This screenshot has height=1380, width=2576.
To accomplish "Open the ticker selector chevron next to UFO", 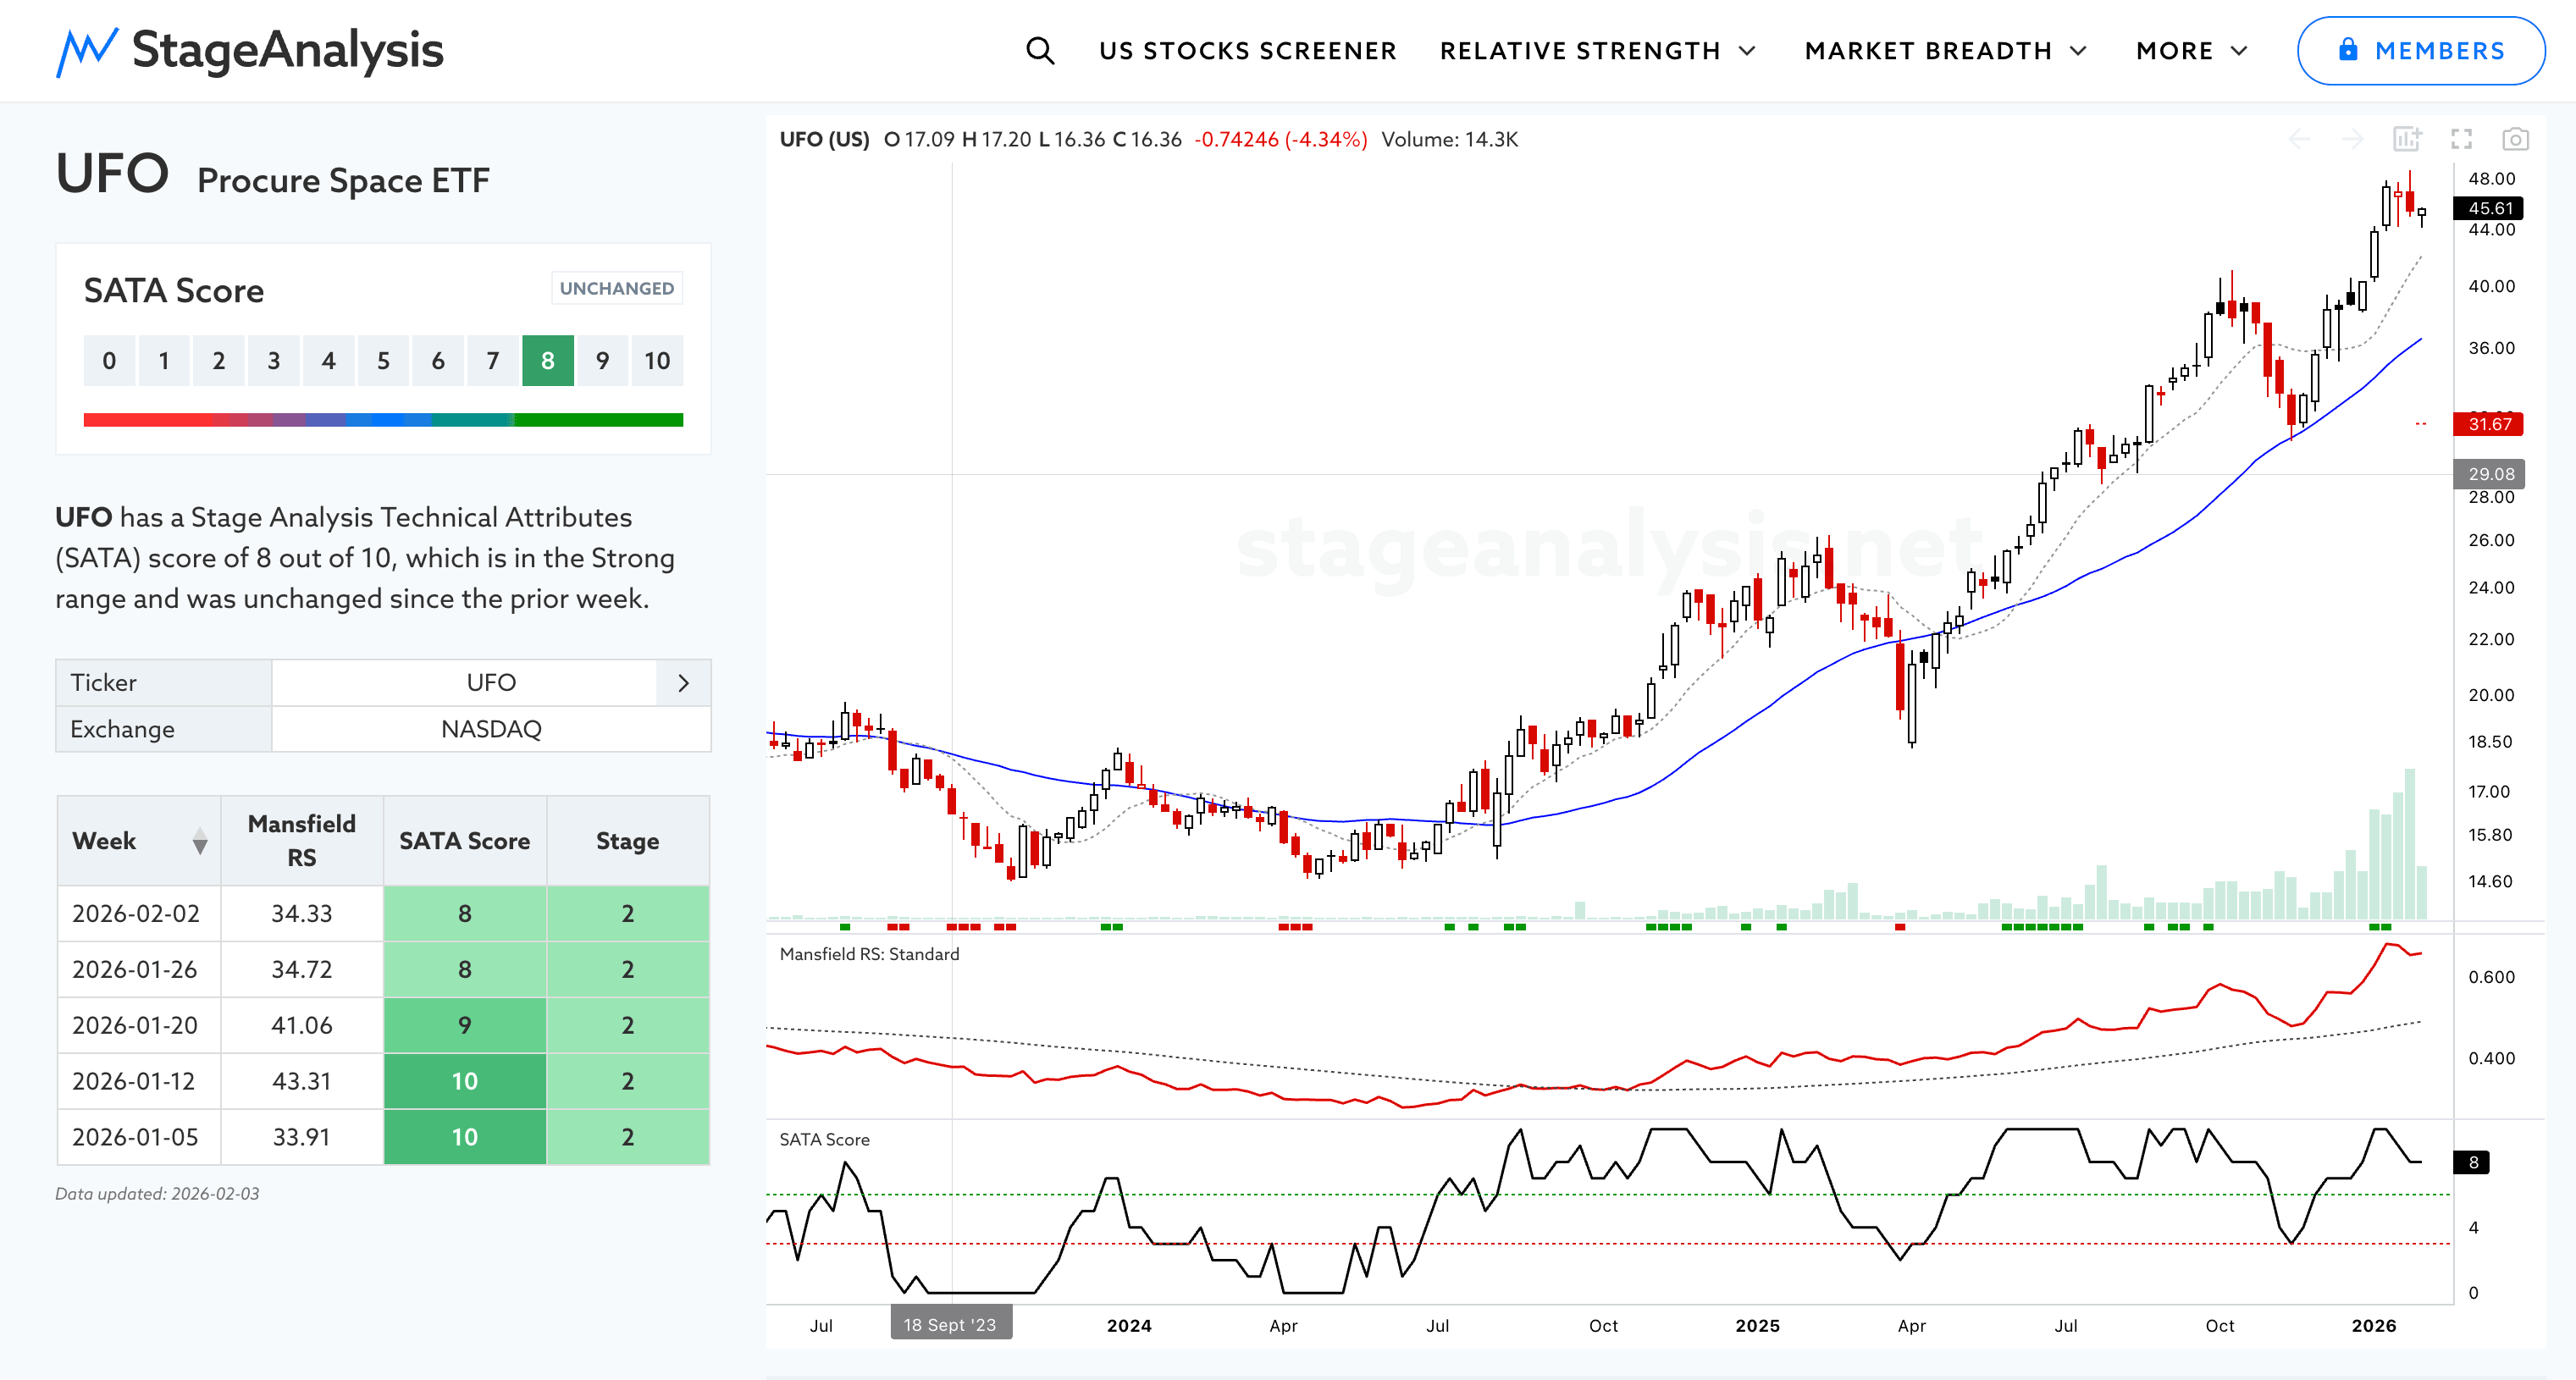I will tap(683, 683).
